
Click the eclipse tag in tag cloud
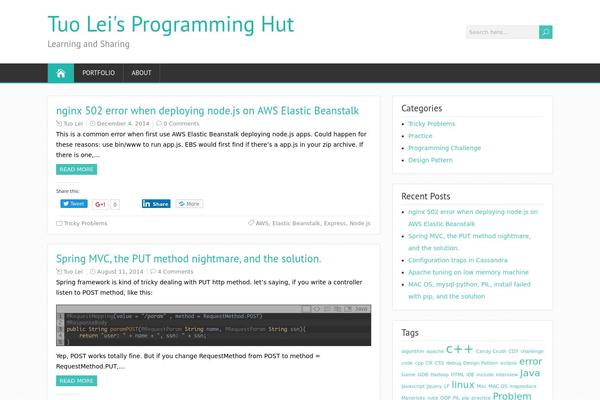[x=508, y=363]
